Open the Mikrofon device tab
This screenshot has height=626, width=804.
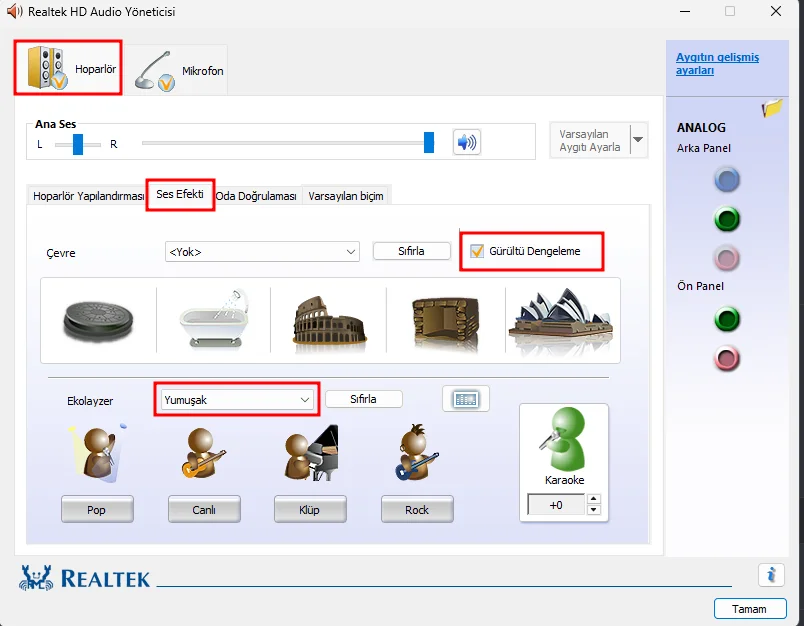pos(176,70)
